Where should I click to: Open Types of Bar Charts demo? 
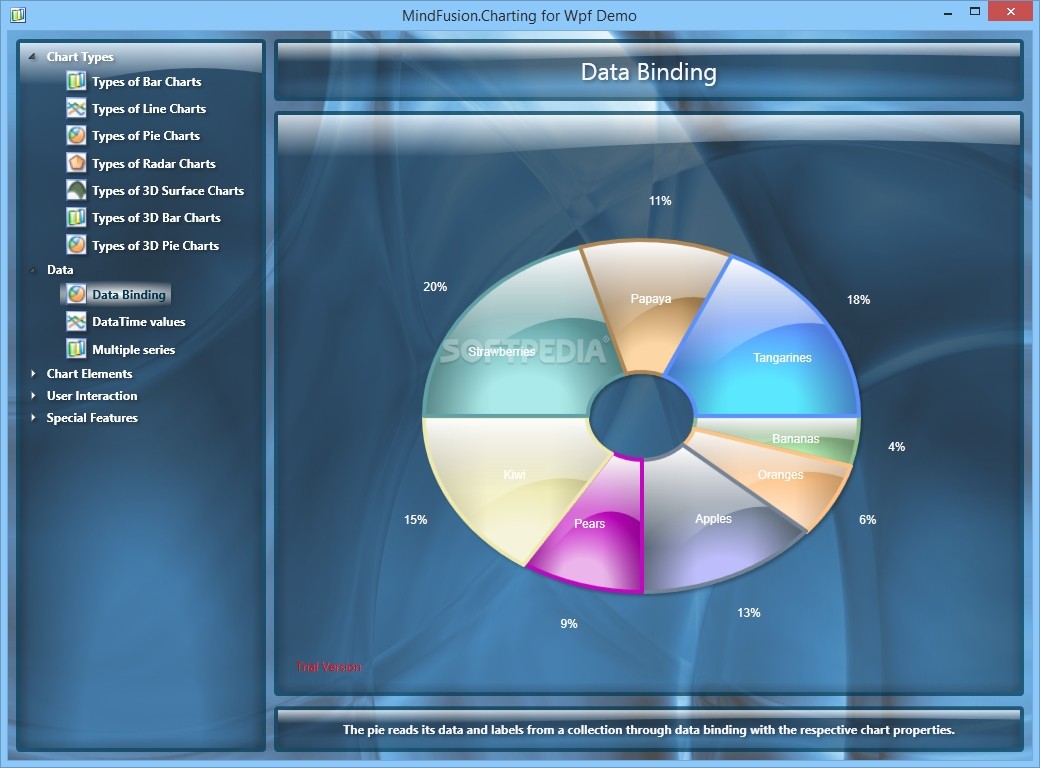[147, 82]
